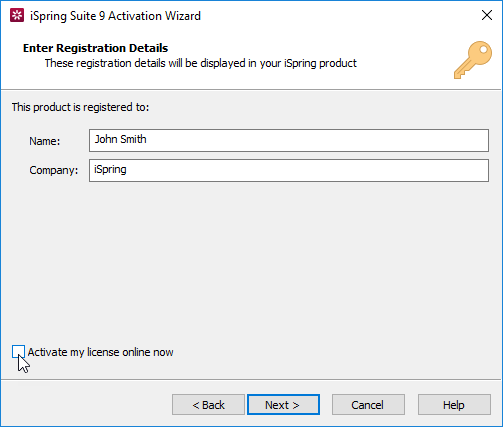Focus the Company field containing iSpring

pyautogui.click(x=289, y=170)
